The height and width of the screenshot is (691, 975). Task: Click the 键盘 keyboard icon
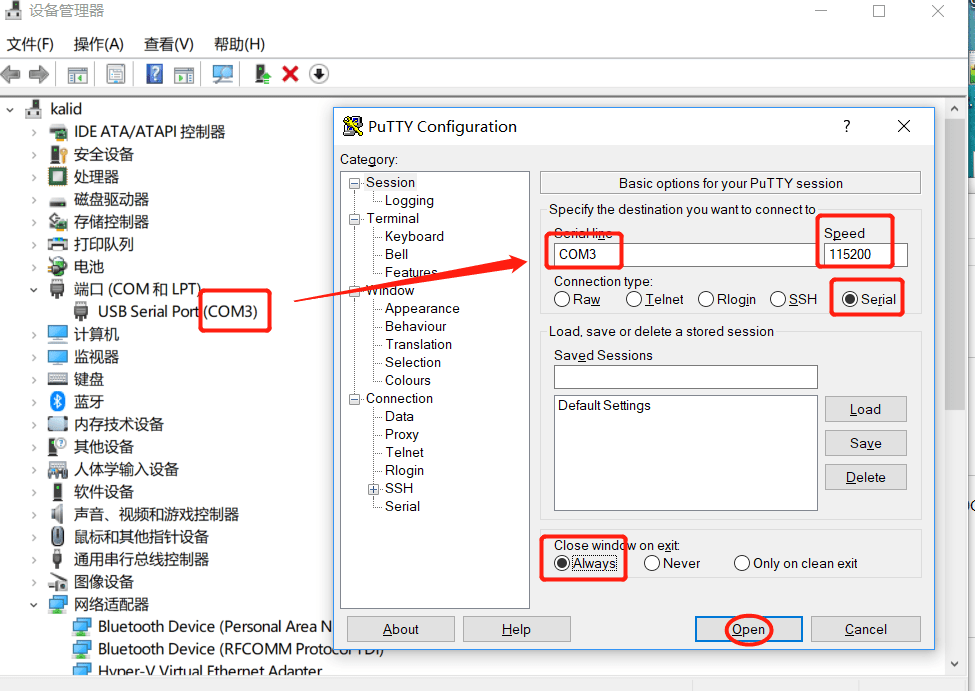tap(57, 379)
